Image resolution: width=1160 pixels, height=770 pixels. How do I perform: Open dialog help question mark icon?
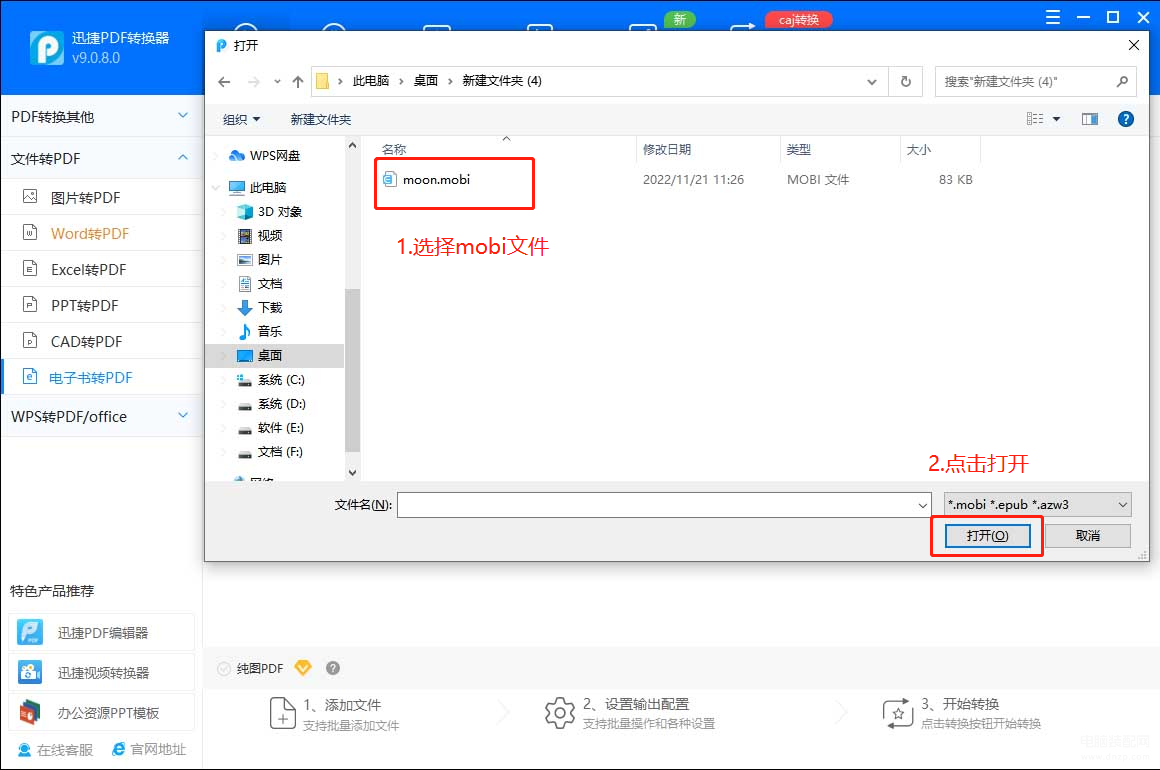1125,119
